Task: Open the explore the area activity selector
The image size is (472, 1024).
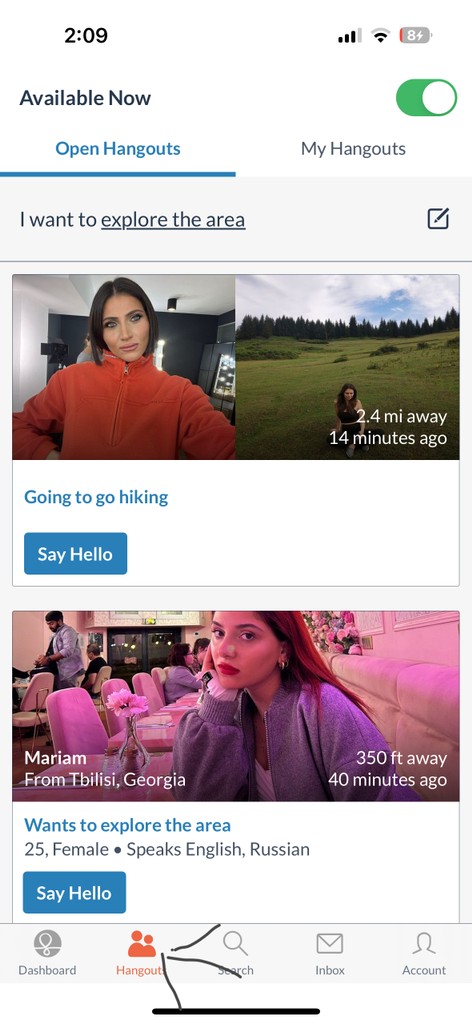Action: 173,219
